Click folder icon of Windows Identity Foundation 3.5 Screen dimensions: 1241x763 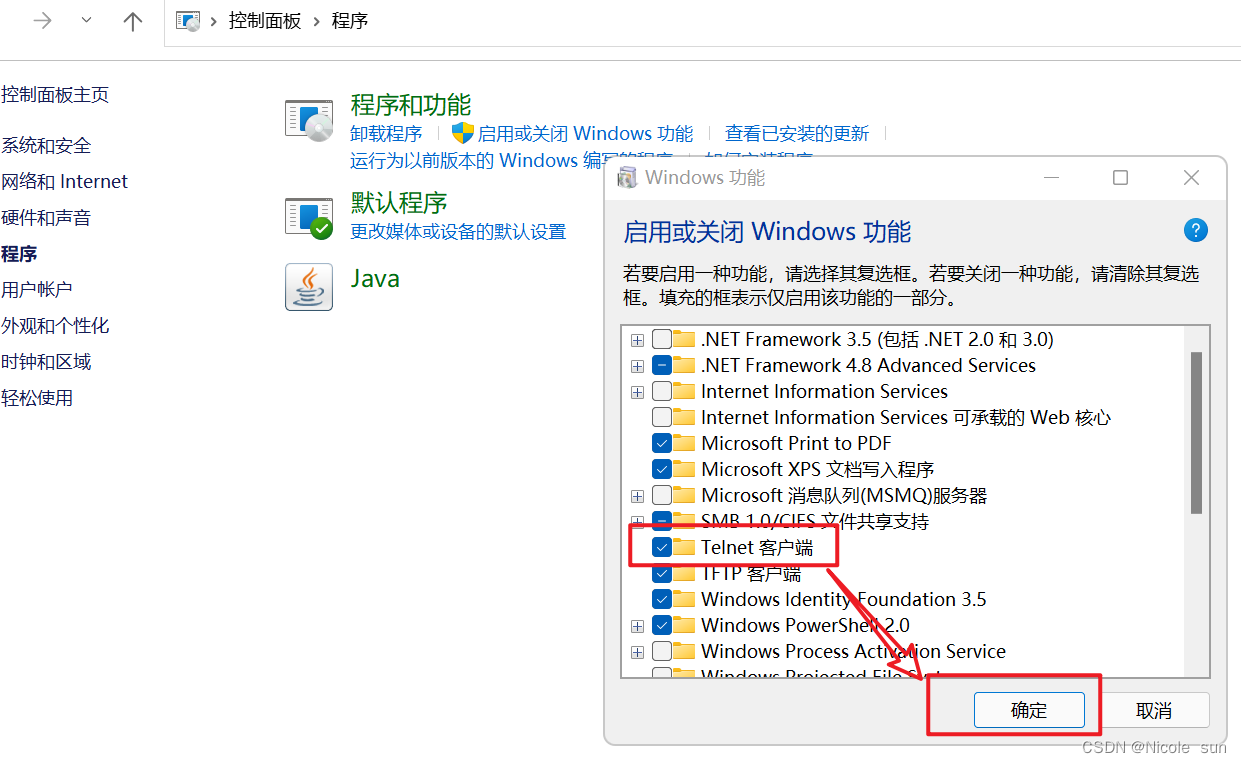pyautogui.click(x=684, y=599)
